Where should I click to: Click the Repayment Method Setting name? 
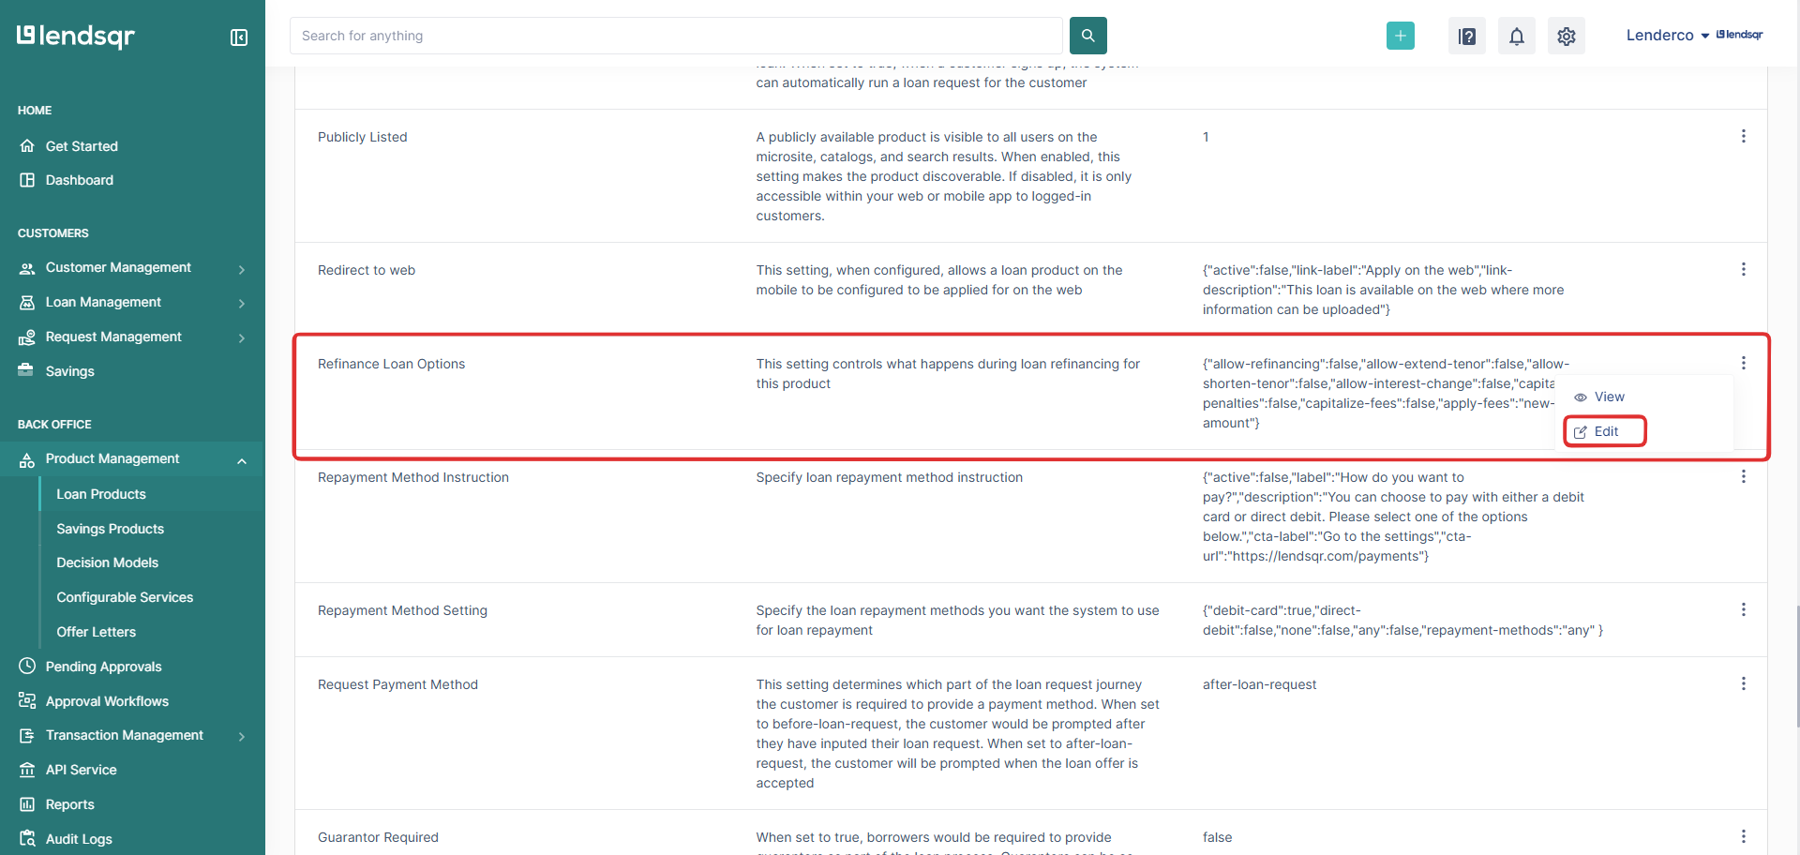402,610
